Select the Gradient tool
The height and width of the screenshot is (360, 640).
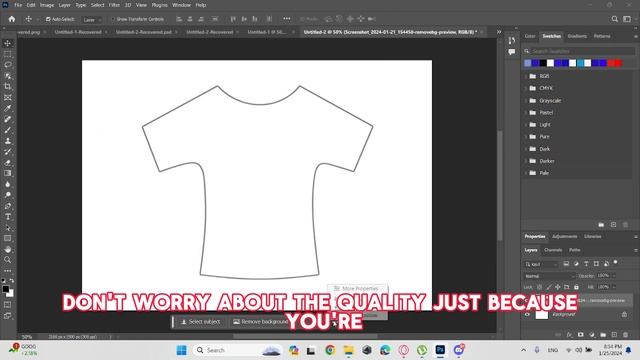[8, 173]
